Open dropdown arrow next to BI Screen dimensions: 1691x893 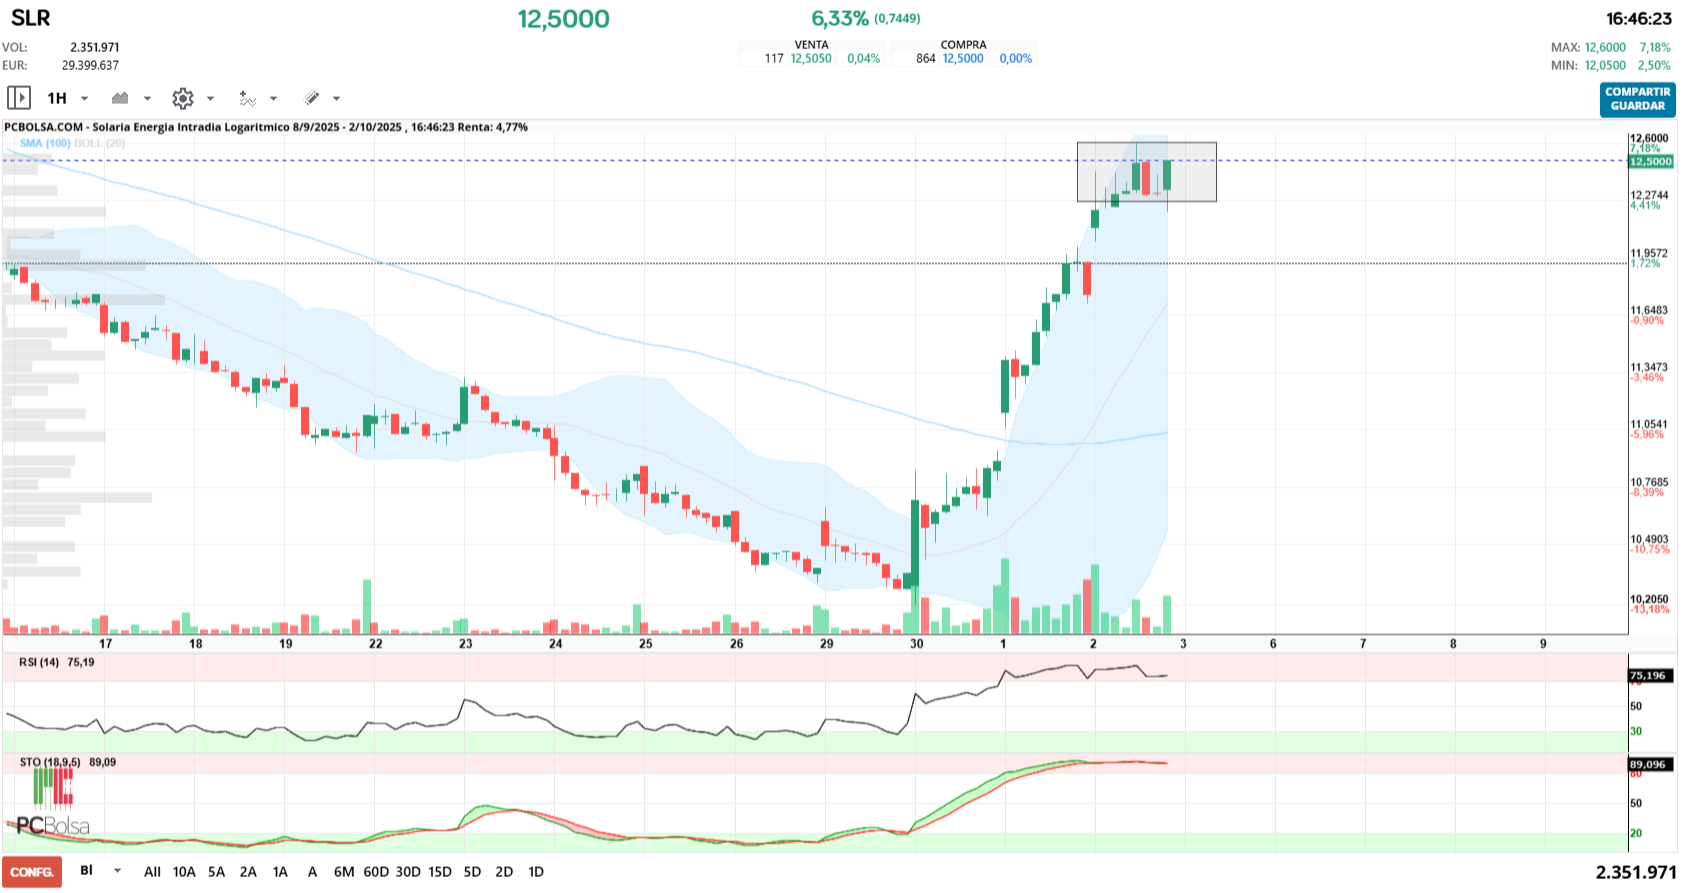click(117, 871)
